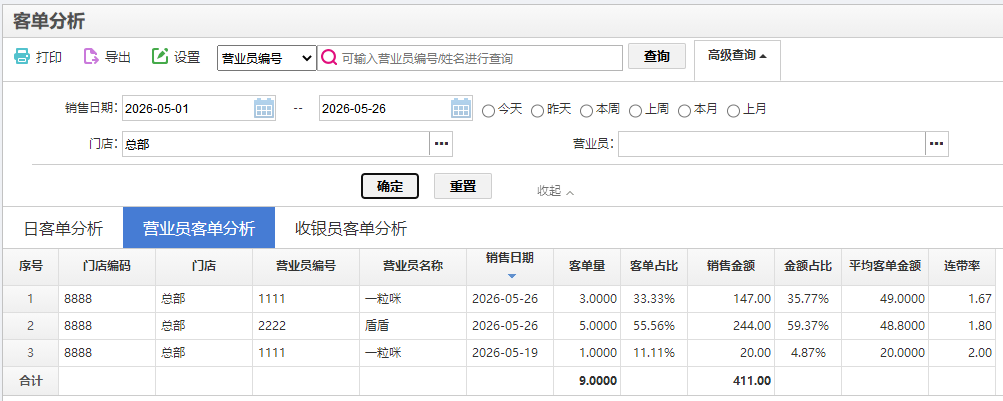
Task: Switch to the 收银员客单分析 tab
Action: (x=351, y=228)
